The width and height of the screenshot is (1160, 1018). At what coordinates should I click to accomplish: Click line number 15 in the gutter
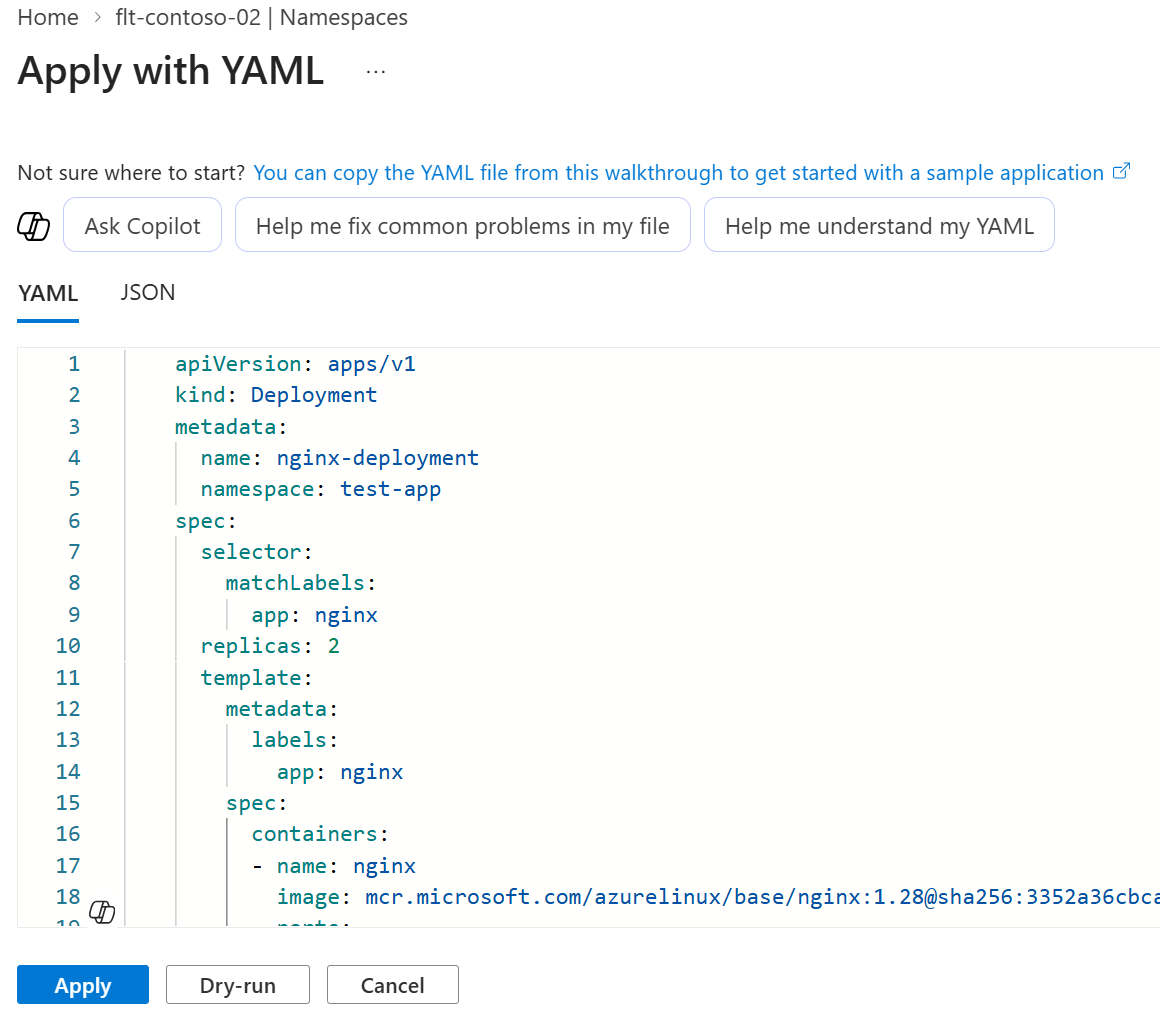pos(68,803)
